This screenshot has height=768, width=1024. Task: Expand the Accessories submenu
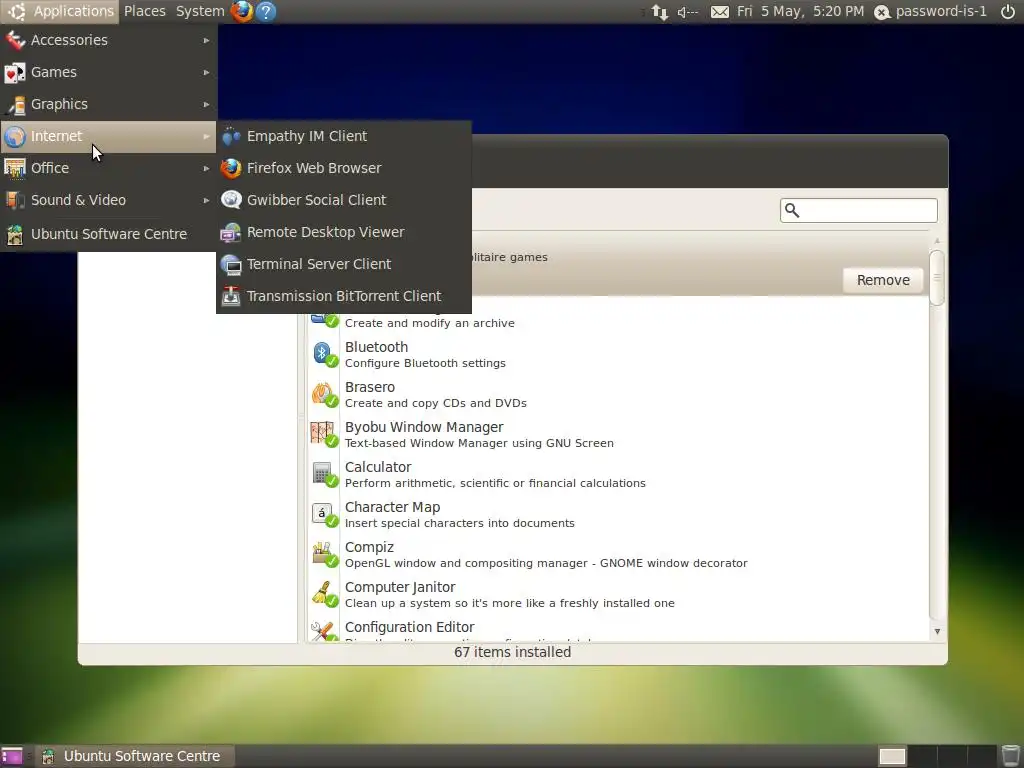tap(108, 40)
